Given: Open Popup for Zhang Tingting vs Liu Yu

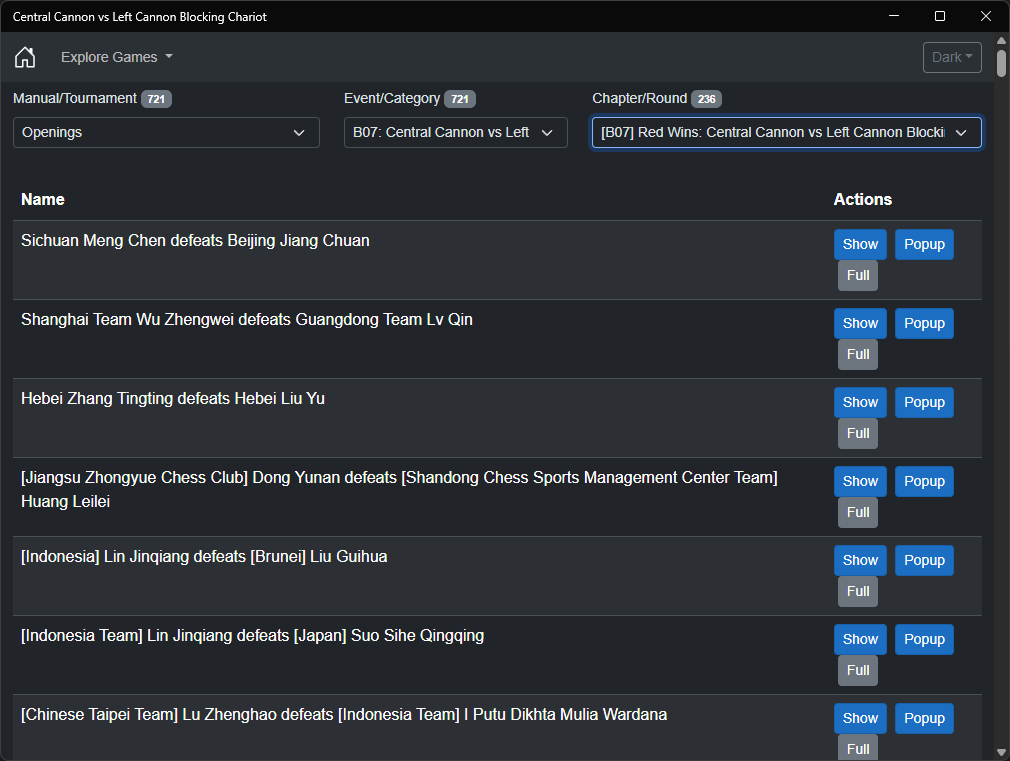Looking at the screenshot, I should point(924,402).
